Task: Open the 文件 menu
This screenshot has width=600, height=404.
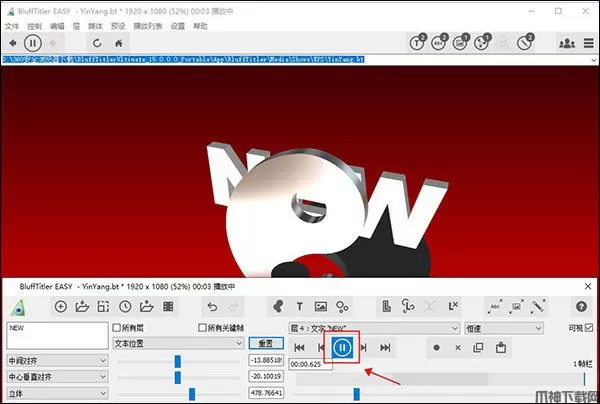Action: (x=12, y=25)
